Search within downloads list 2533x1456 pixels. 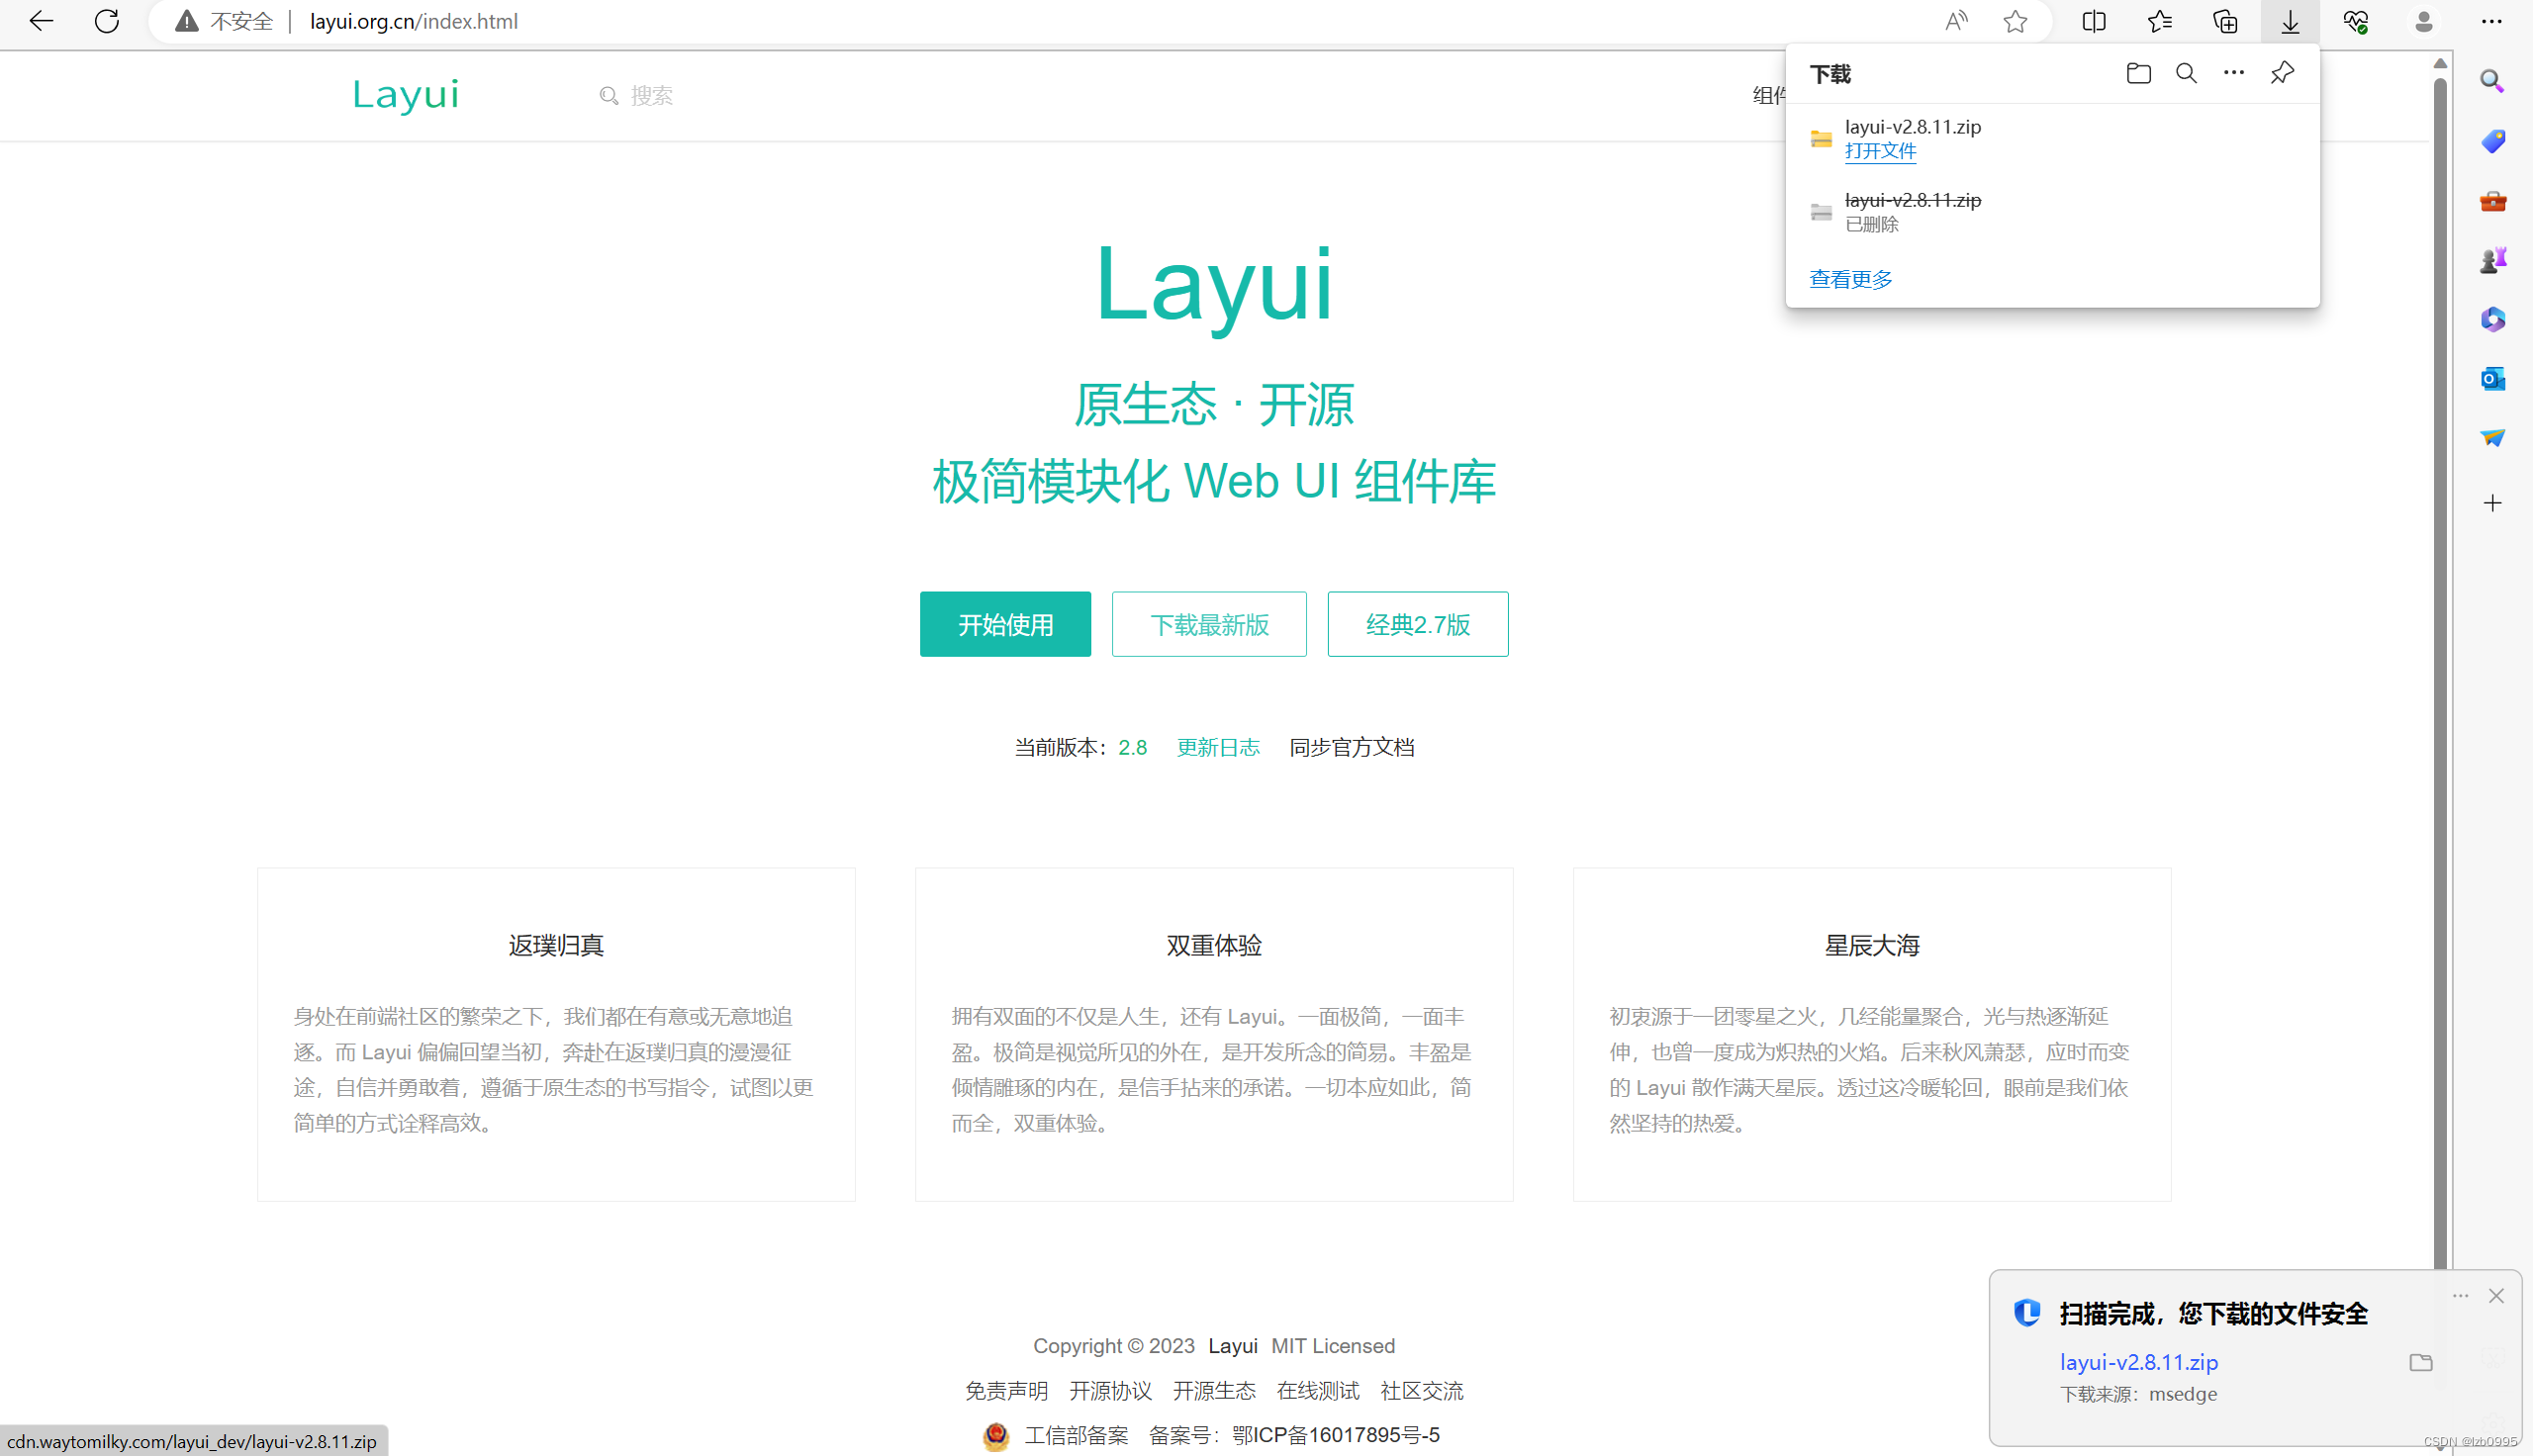[2185, 73]
